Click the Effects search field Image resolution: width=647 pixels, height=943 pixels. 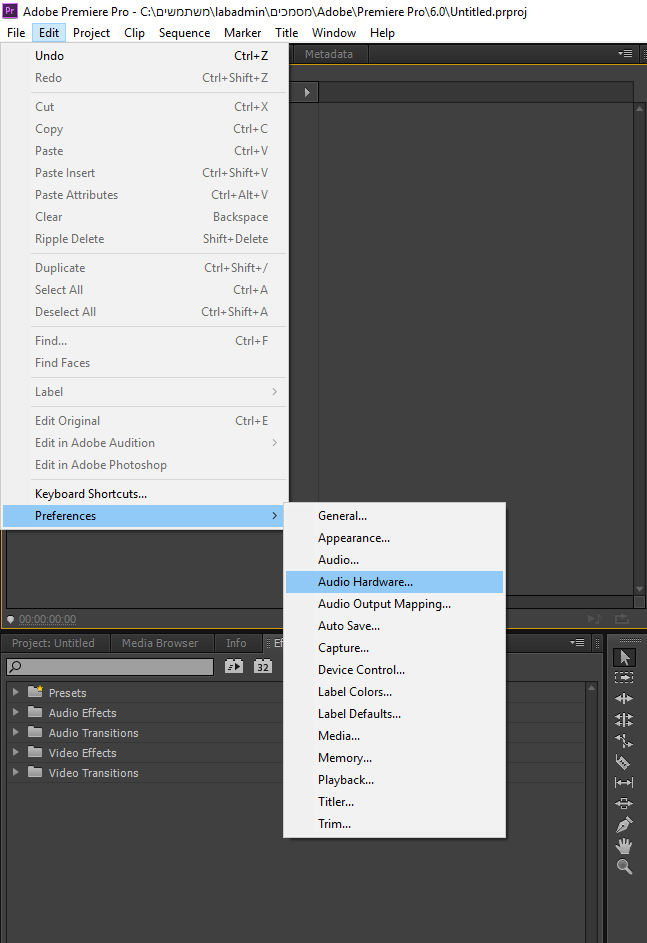[110, 666]
